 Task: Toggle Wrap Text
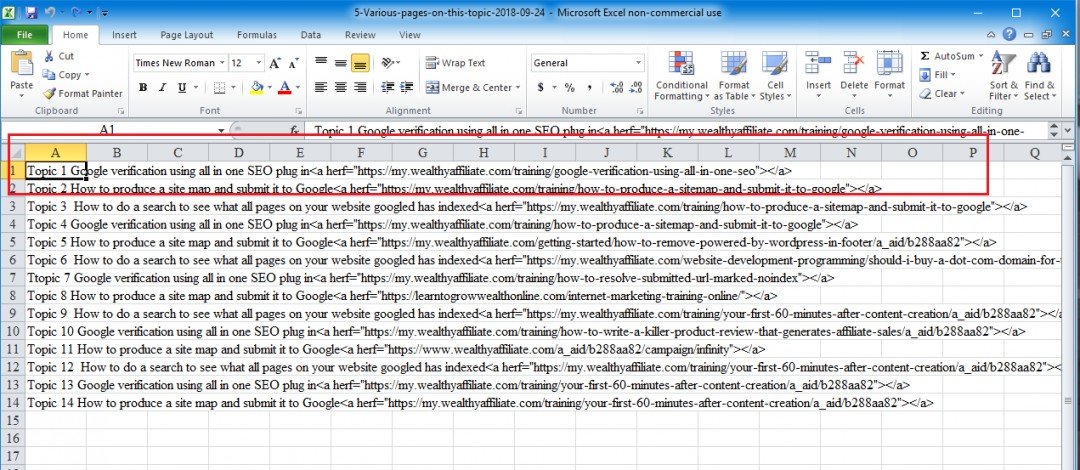point(455,63)
